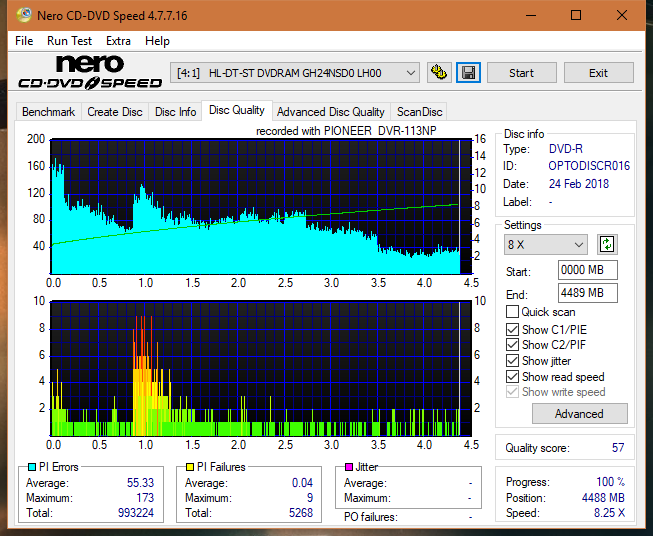Click the Speed value 8.25 X
Image resolution: width=653 pixels, height=536 pixels.
point(609,513)
